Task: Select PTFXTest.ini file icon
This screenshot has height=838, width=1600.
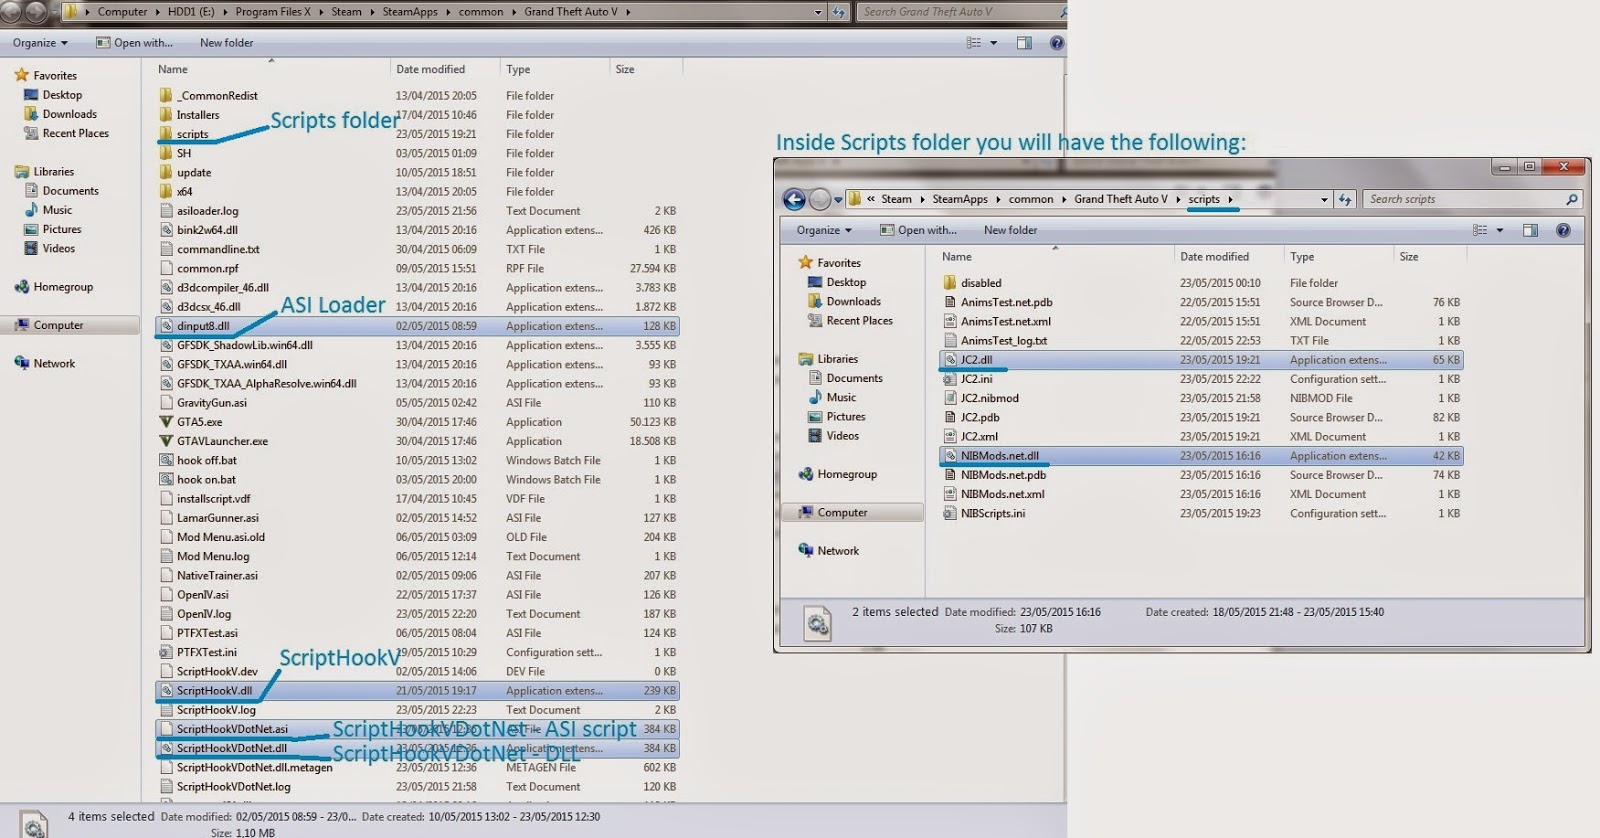Action: click(166, 652)
